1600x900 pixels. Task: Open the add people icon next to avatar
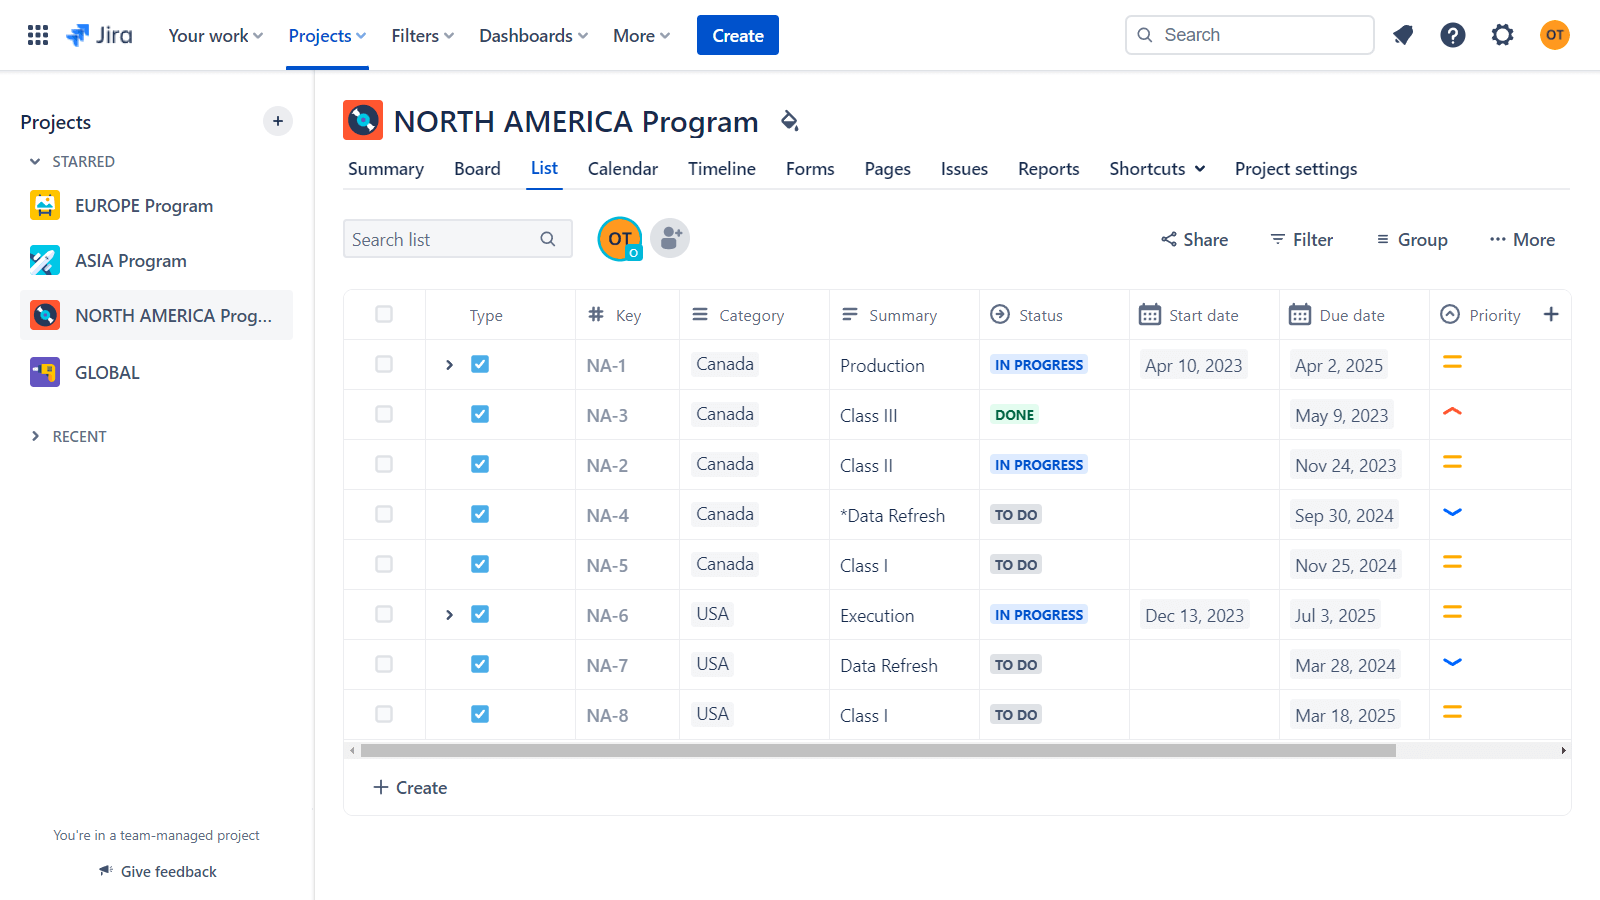click(669, 238)
